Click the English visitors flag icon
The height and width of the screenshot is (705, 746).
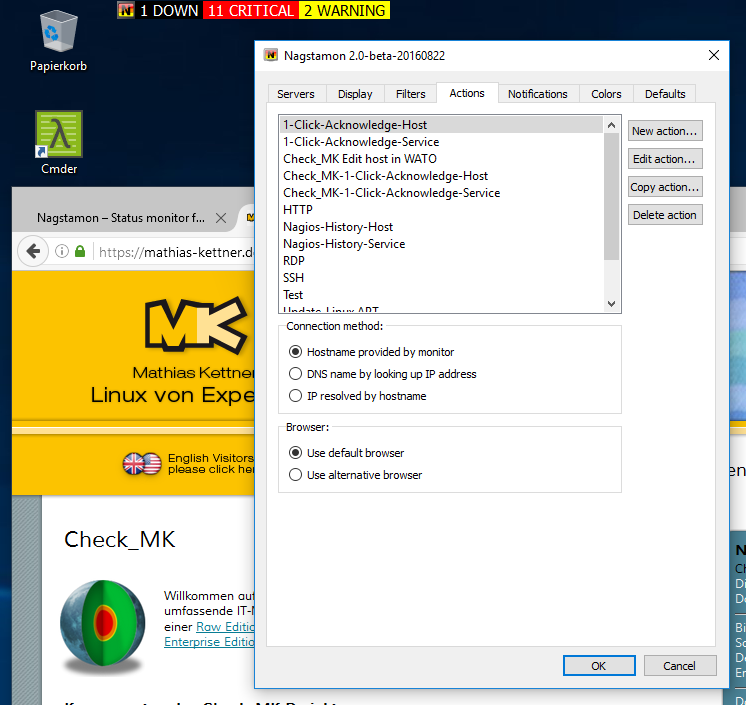point(142,463)
